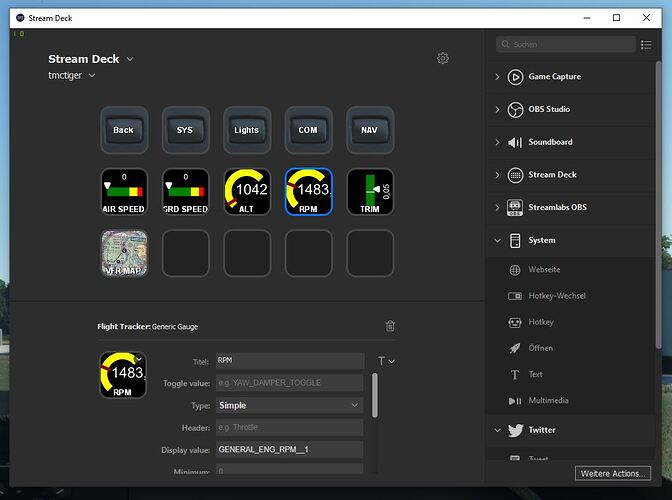Choose the Multimedia play-pause action
672x500 pixels.
tap(515, 401)
